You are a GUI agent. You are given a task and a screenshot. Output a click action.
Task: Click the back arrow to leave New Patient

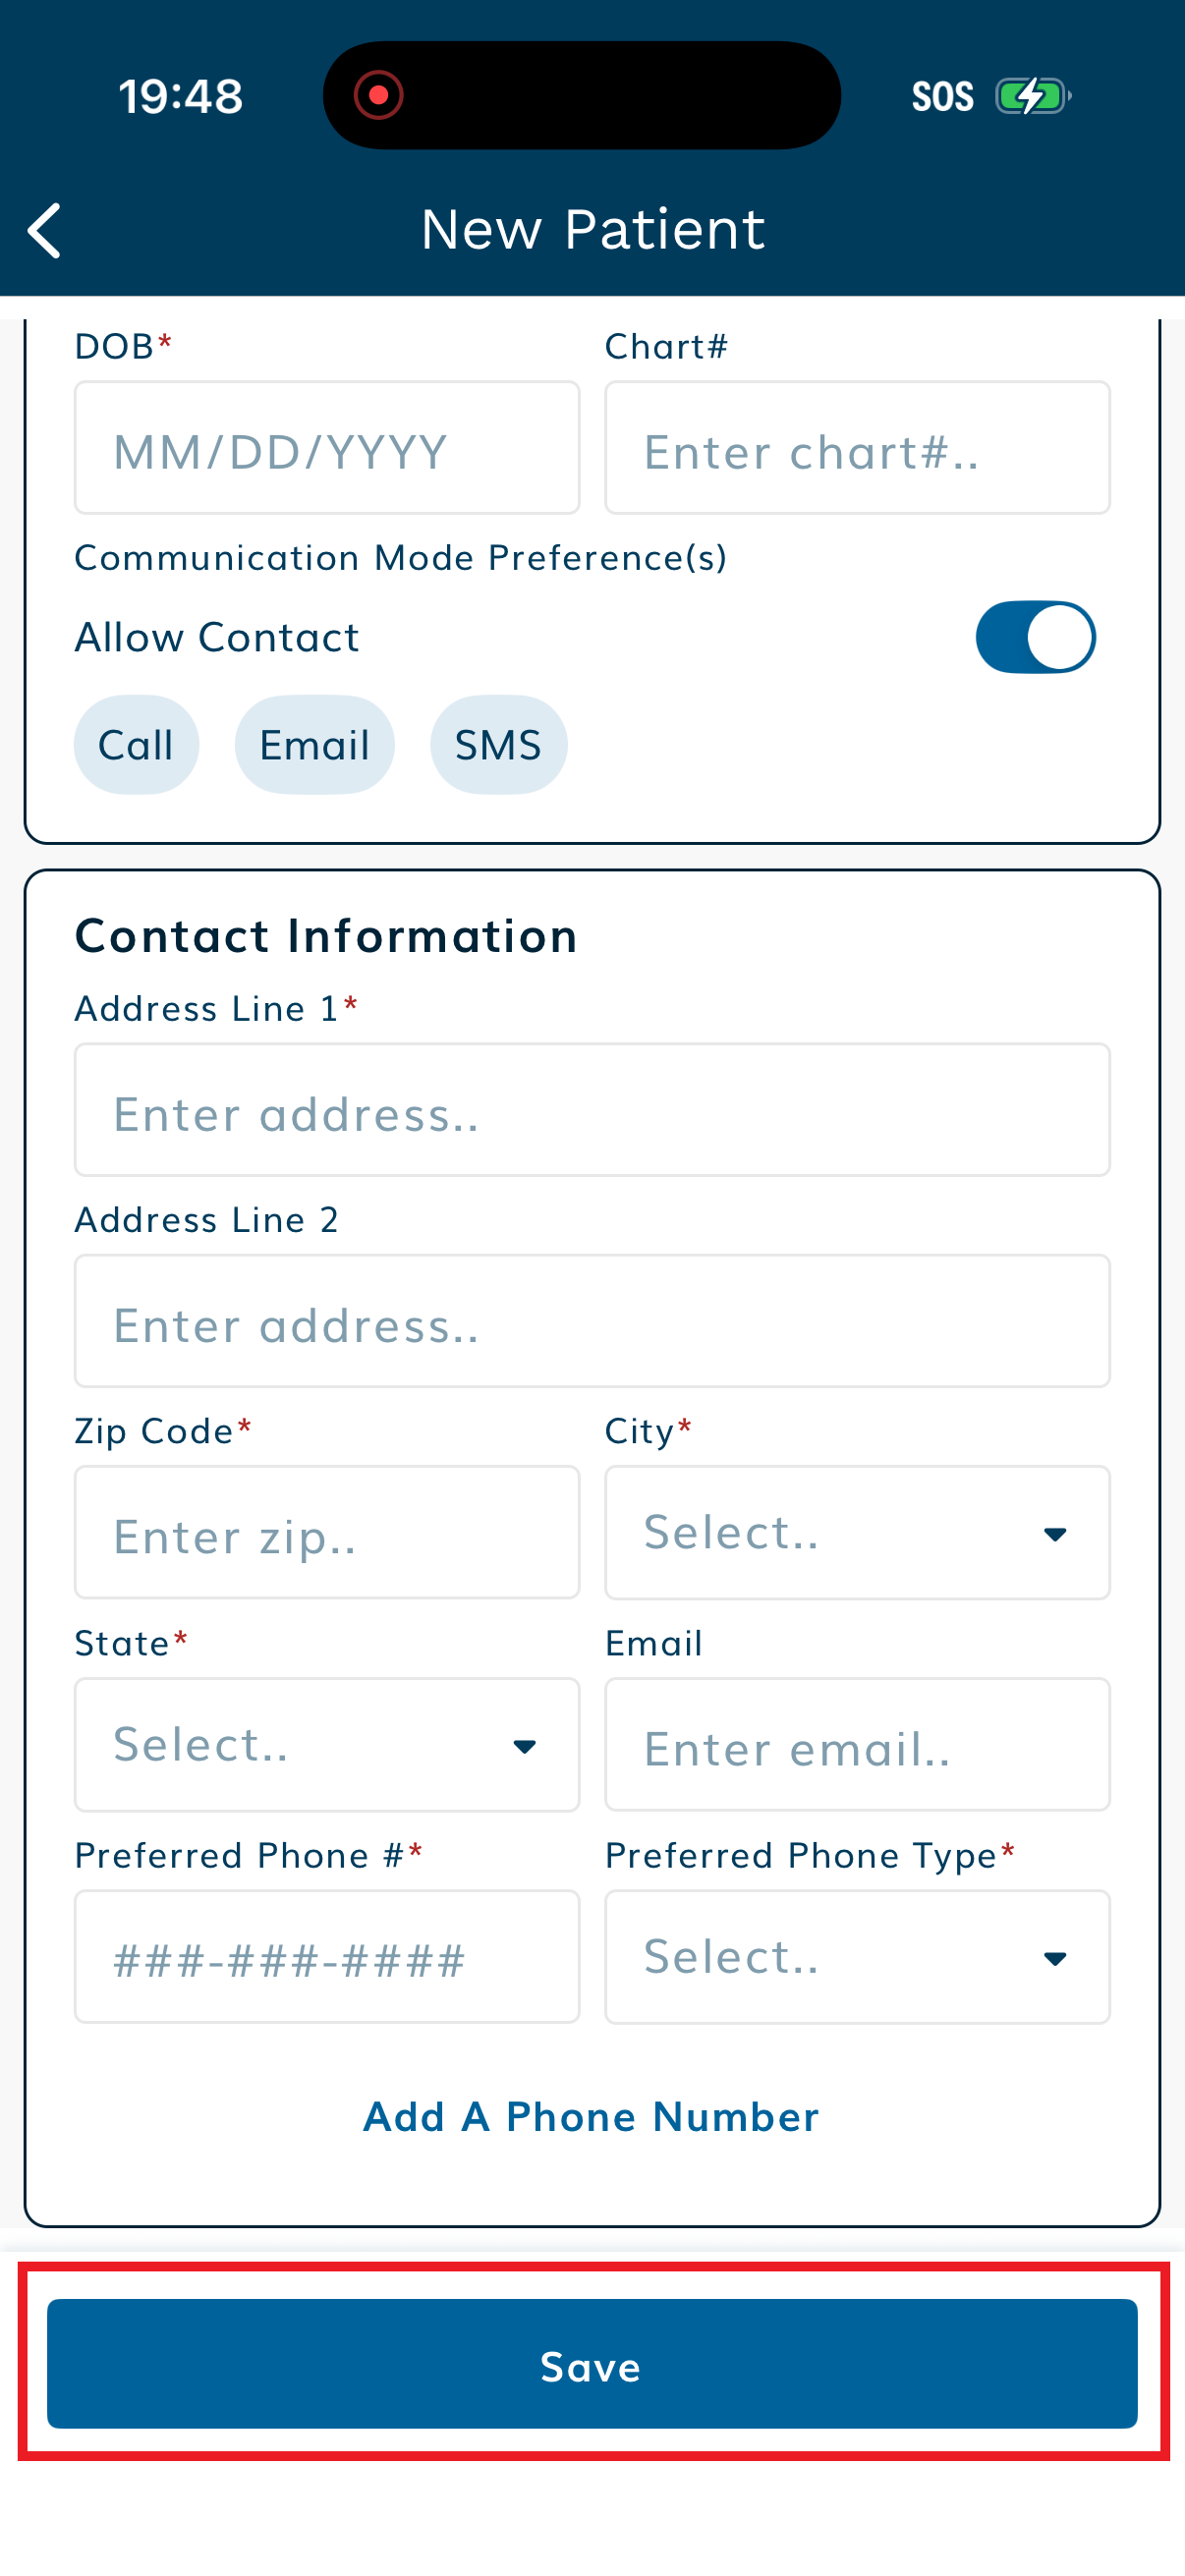(x=45, y=230)
